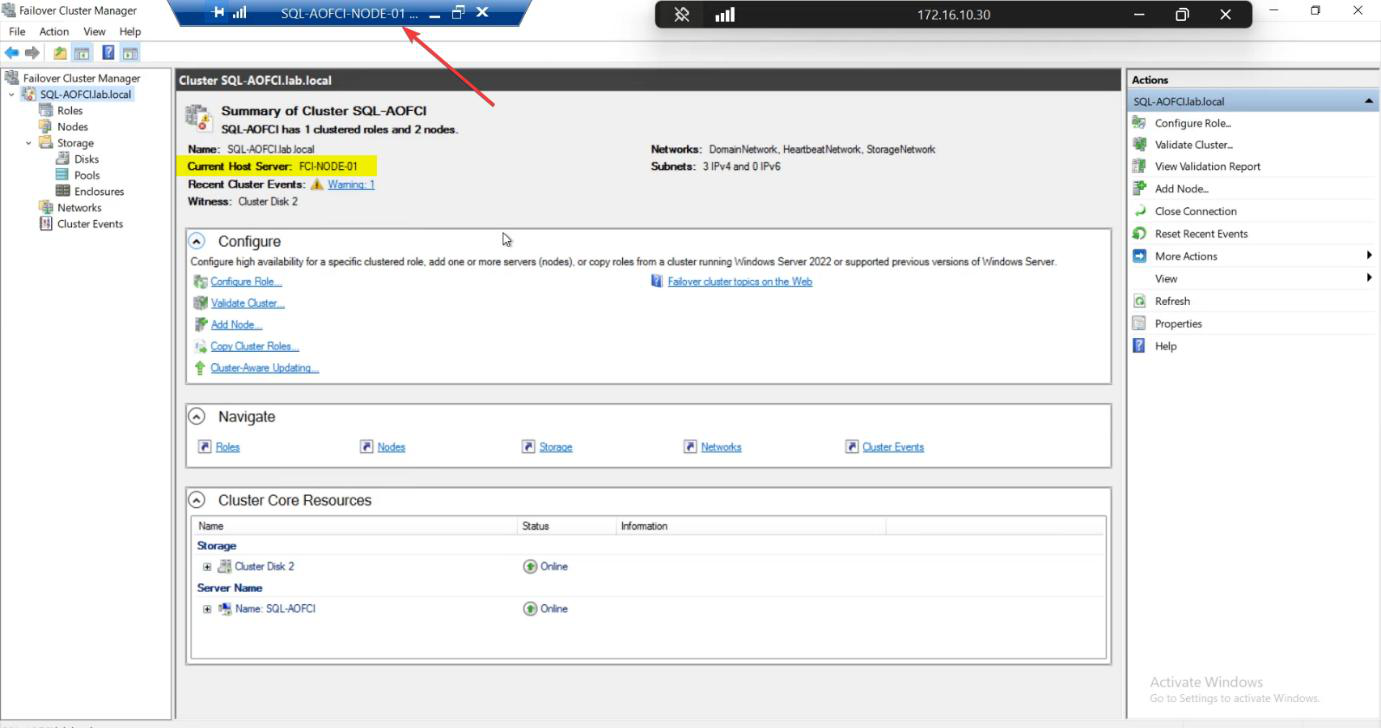Click the Validate Cluster... link in Configure section
The width and height of the screenshot is (1381, 728).
click(x=247, y=303)
